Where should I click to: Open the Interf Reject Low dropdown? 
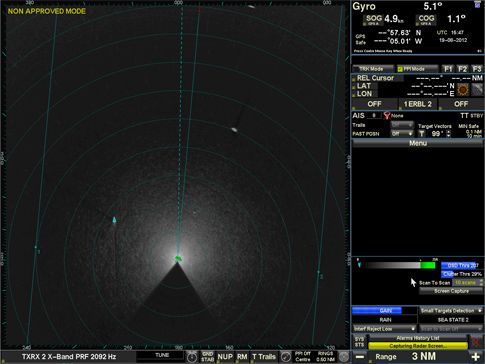point(385,329)
